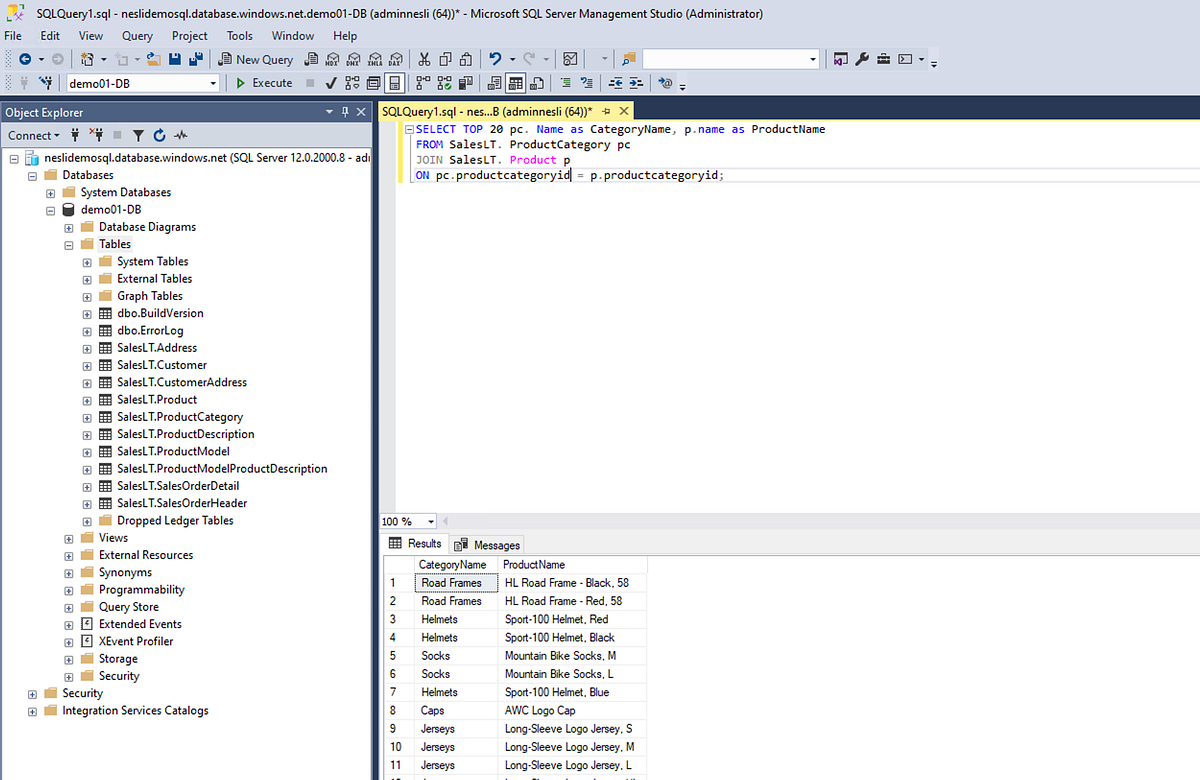Click the Toolbox briefcase icon

tap(884, 59)
